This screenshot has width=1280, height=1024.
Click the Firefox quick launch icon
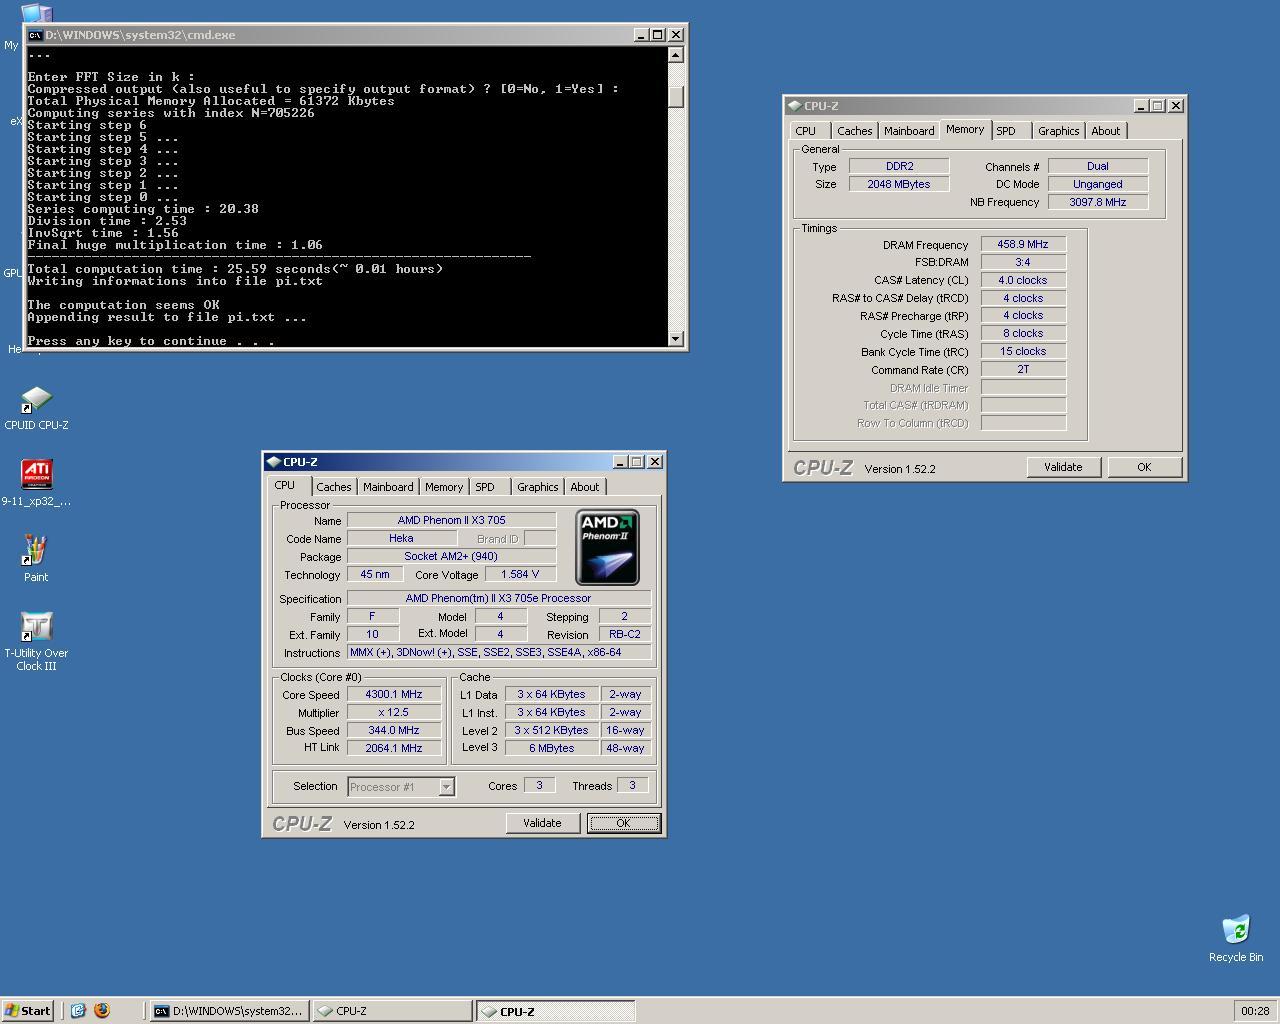tap(101, 1010)
